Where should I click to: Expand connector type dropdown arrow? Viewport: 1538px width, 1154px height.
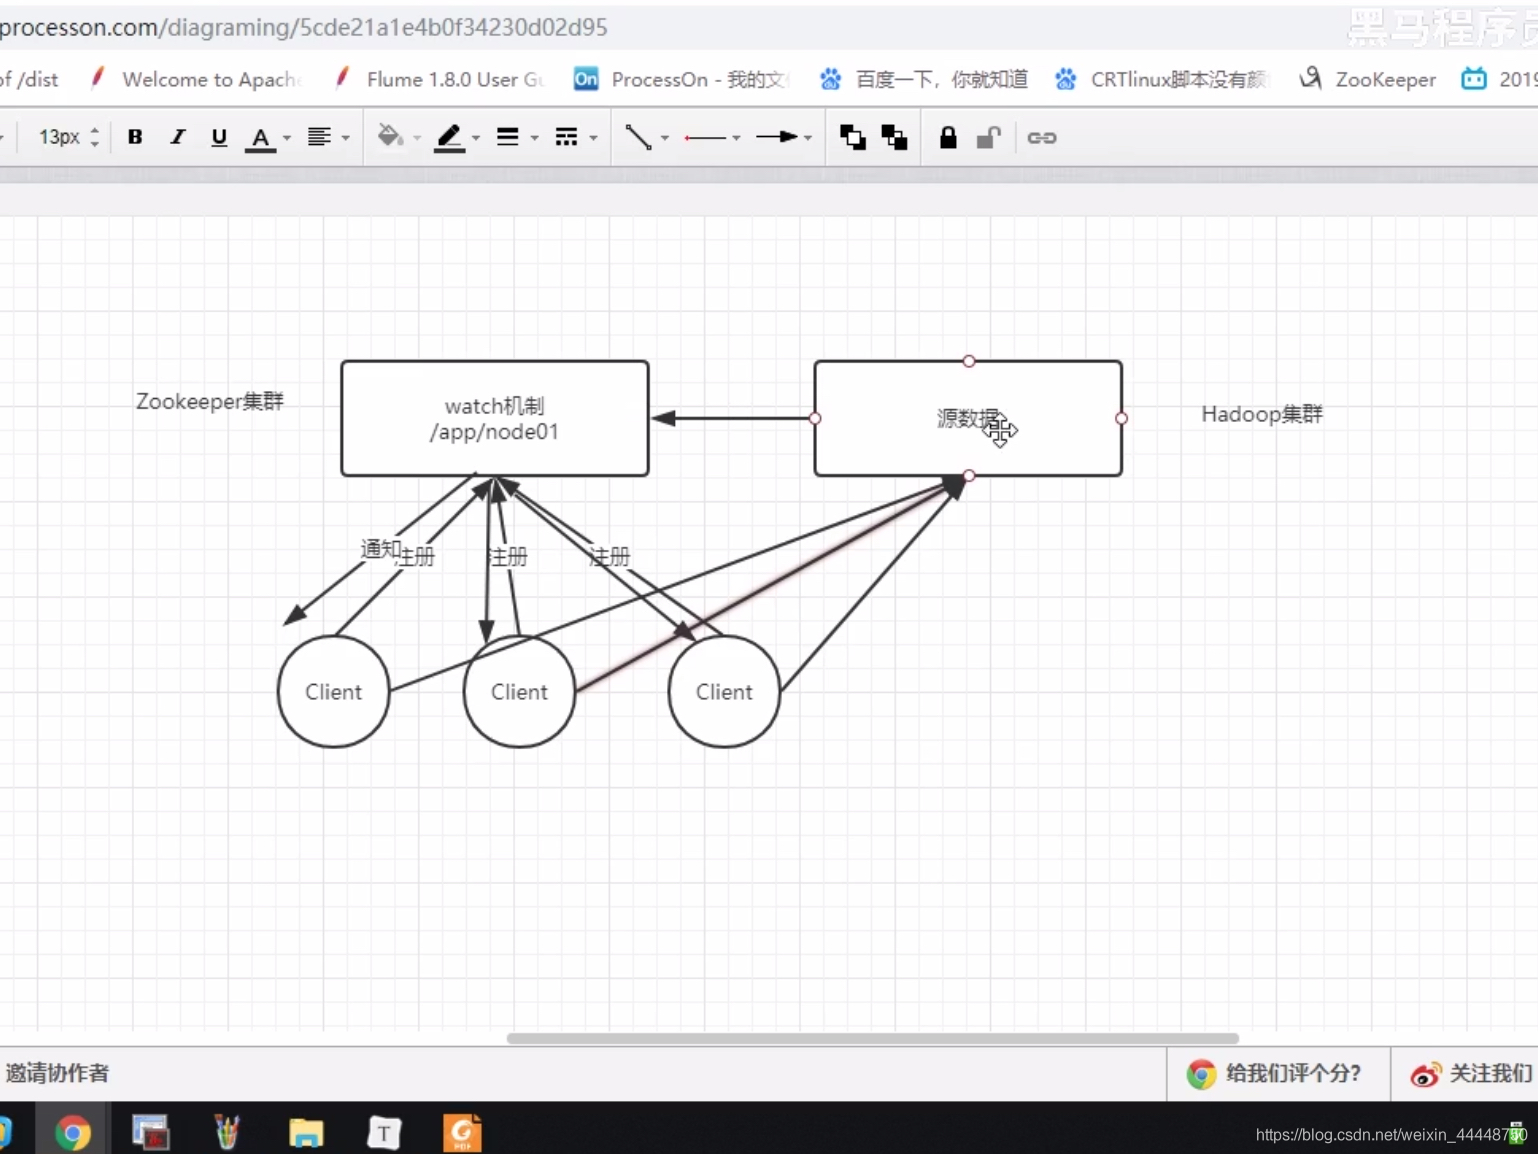coord(665,138)
